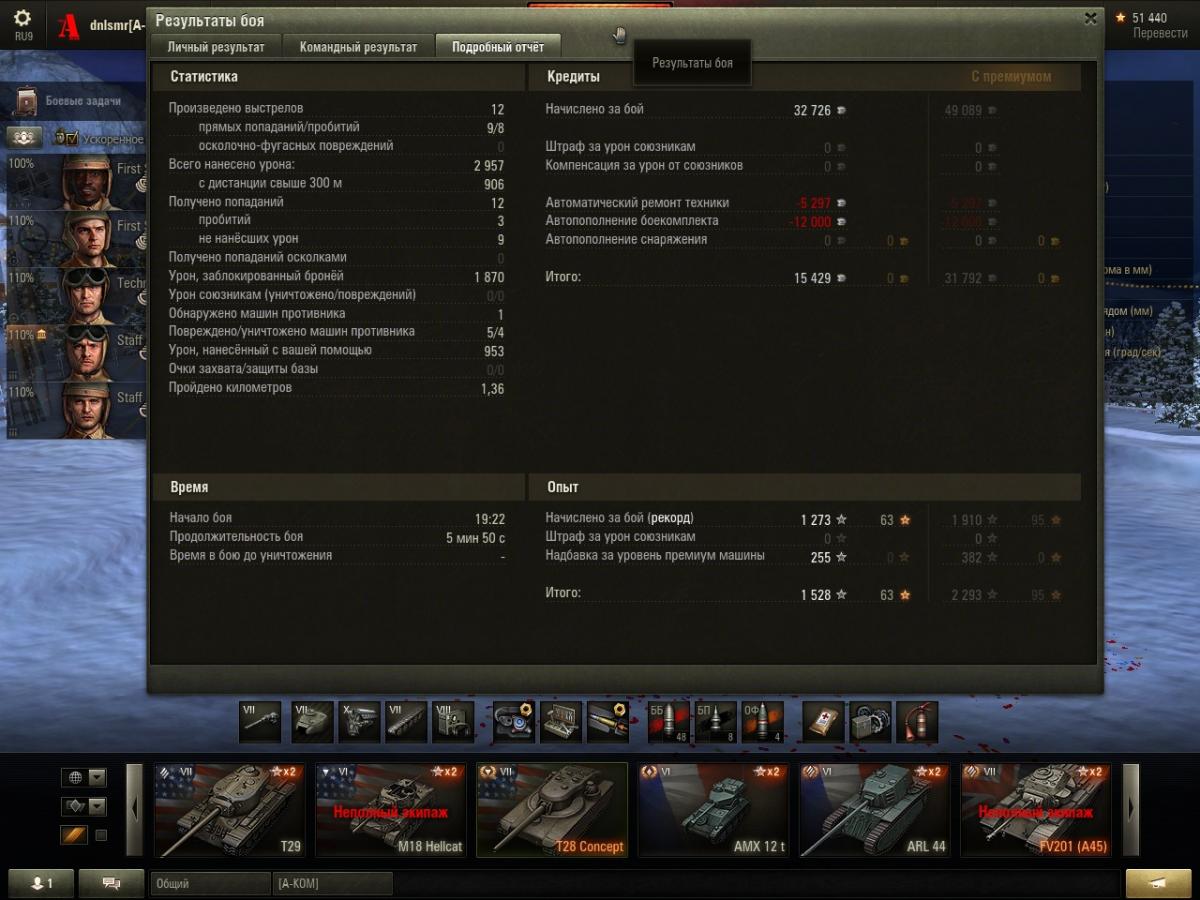Image resolution: width=1200 pixels, height=900 pixels.
Task: Select the tier VII suspension module slot
Action: click(406, 722)
